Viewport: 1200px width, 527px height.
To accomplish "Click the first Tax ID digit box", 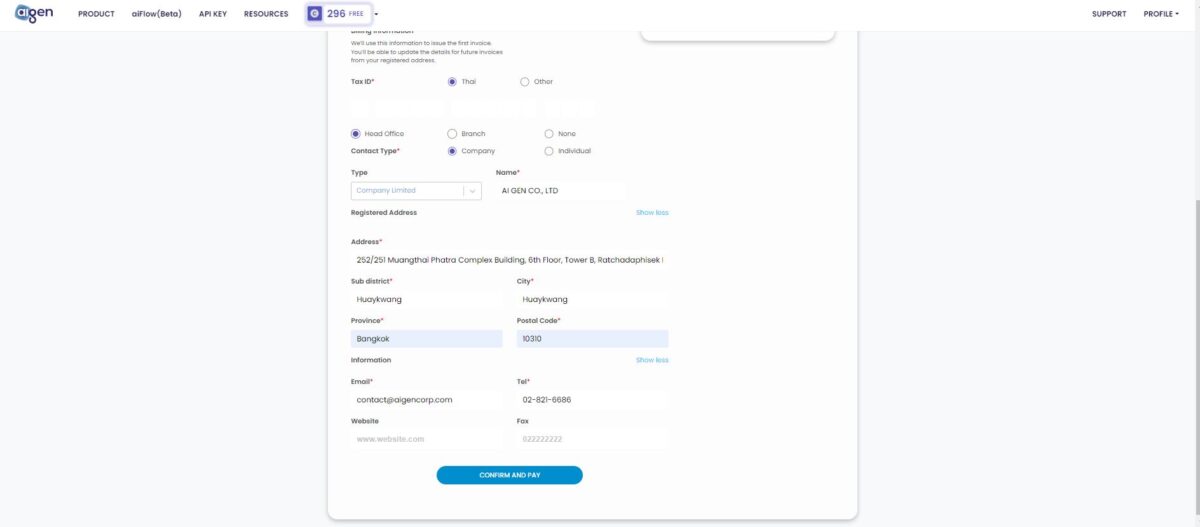I will 360,107.
